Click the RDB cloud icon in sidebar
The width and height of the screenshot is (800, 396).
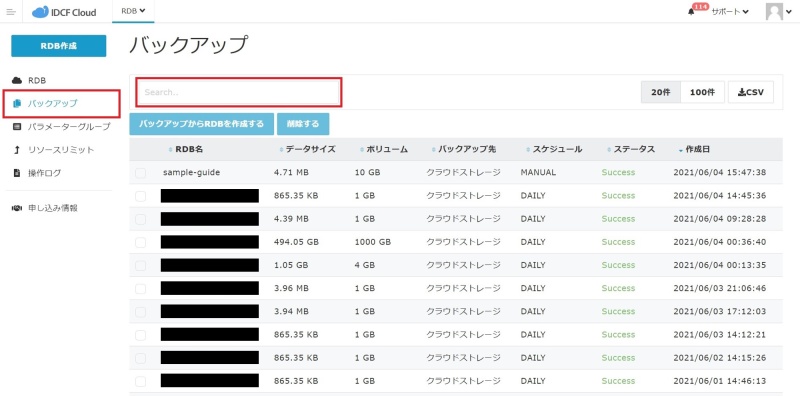(x=17, y=81)
